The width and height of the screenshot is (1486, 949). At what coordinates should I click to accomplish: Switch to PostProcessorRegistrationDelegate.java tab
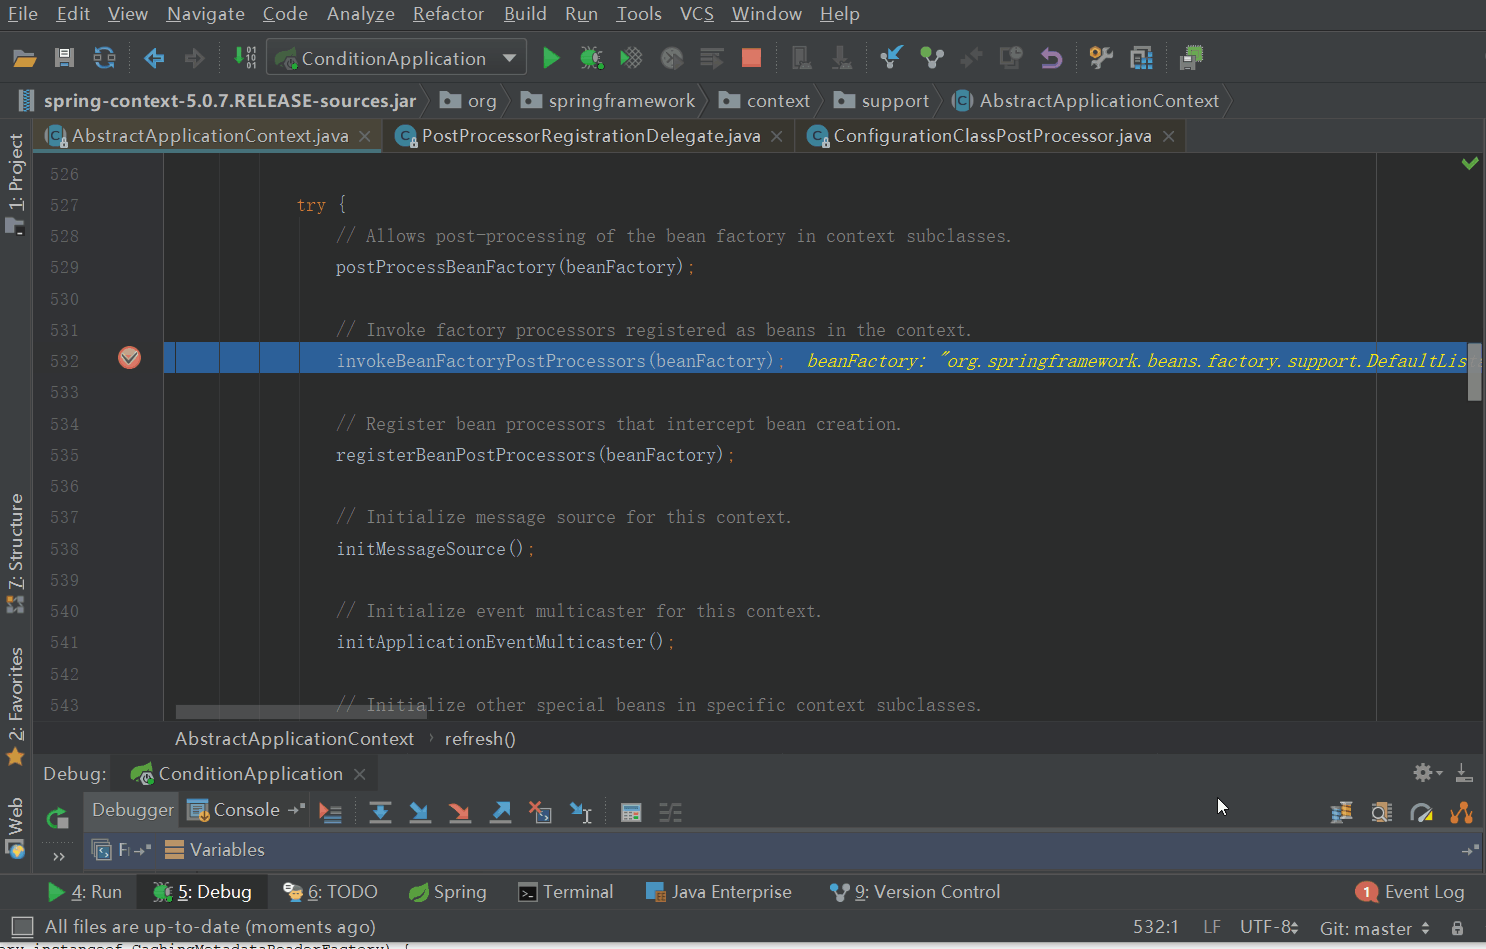point(590,136)
